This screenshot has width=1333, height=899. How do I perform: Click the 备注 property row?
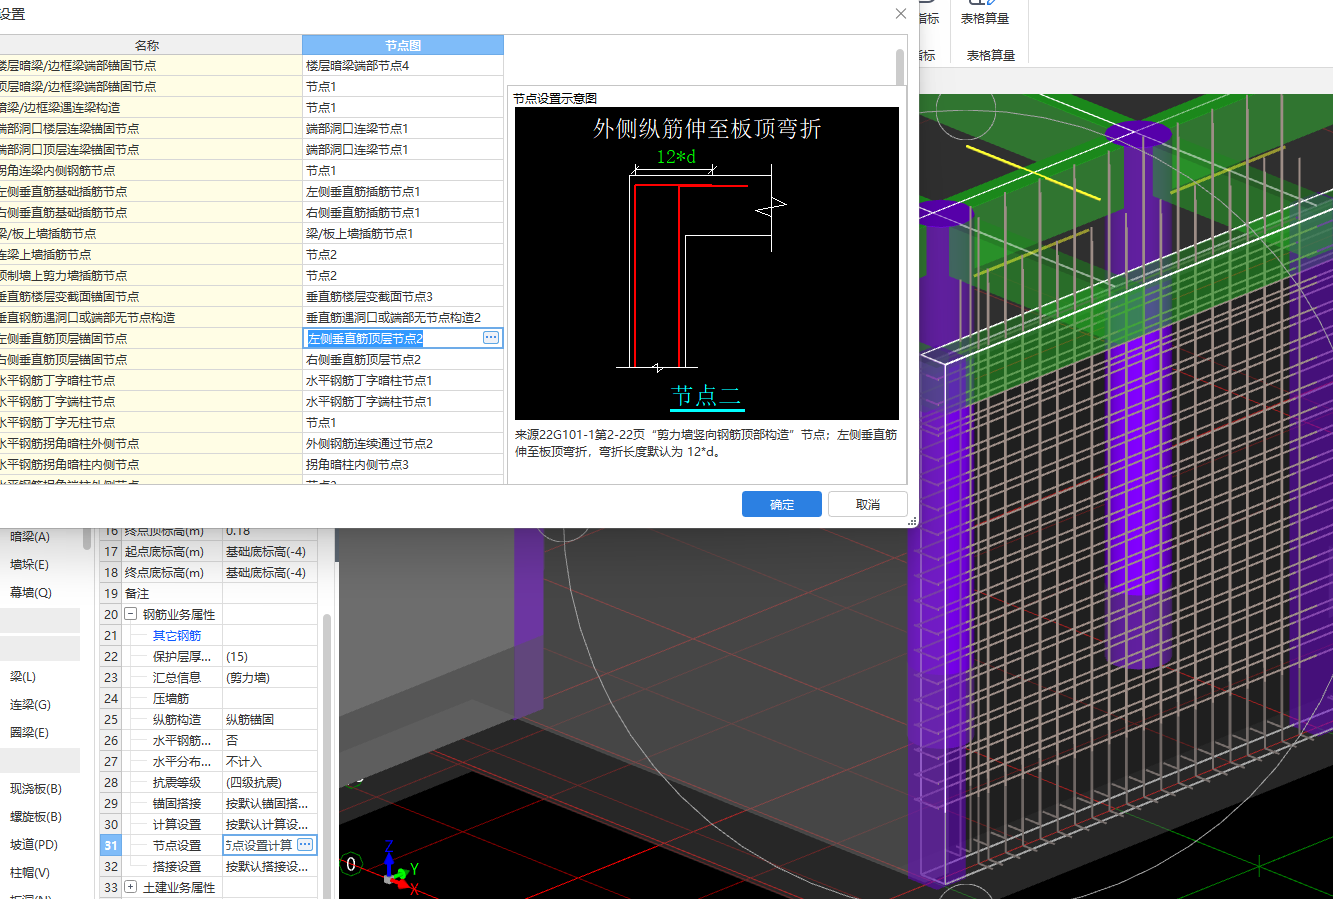(x=208, y=593)
